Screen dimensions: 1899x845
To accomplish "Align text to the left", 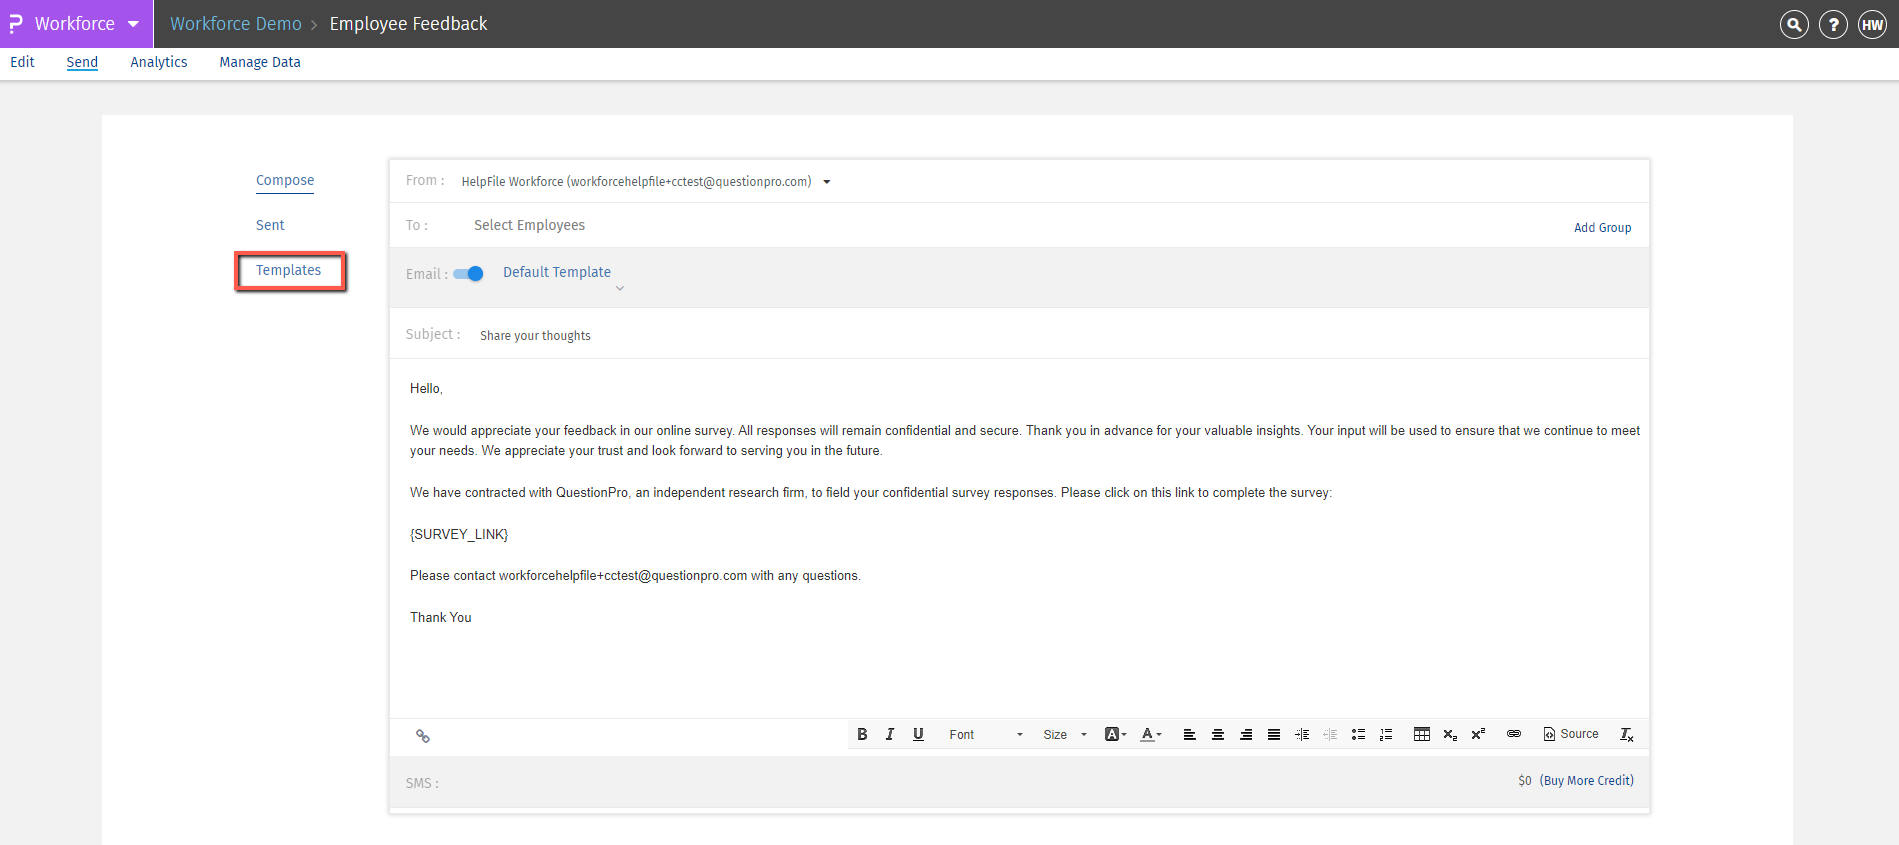I will click(1189, 734).
